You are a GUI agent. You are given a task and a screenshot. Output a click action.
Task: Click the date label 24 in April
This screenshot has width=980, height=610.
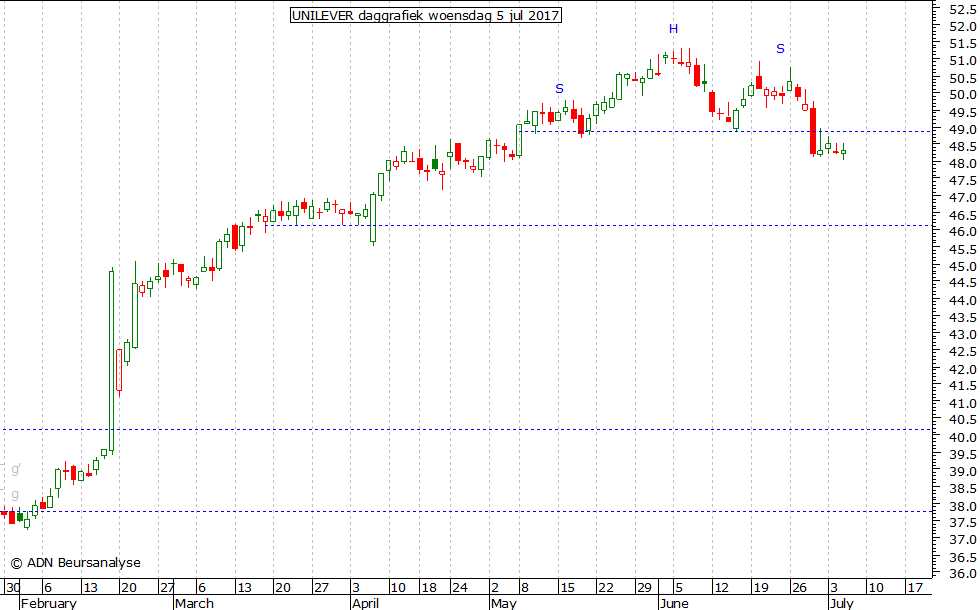(x=460, y=588)
